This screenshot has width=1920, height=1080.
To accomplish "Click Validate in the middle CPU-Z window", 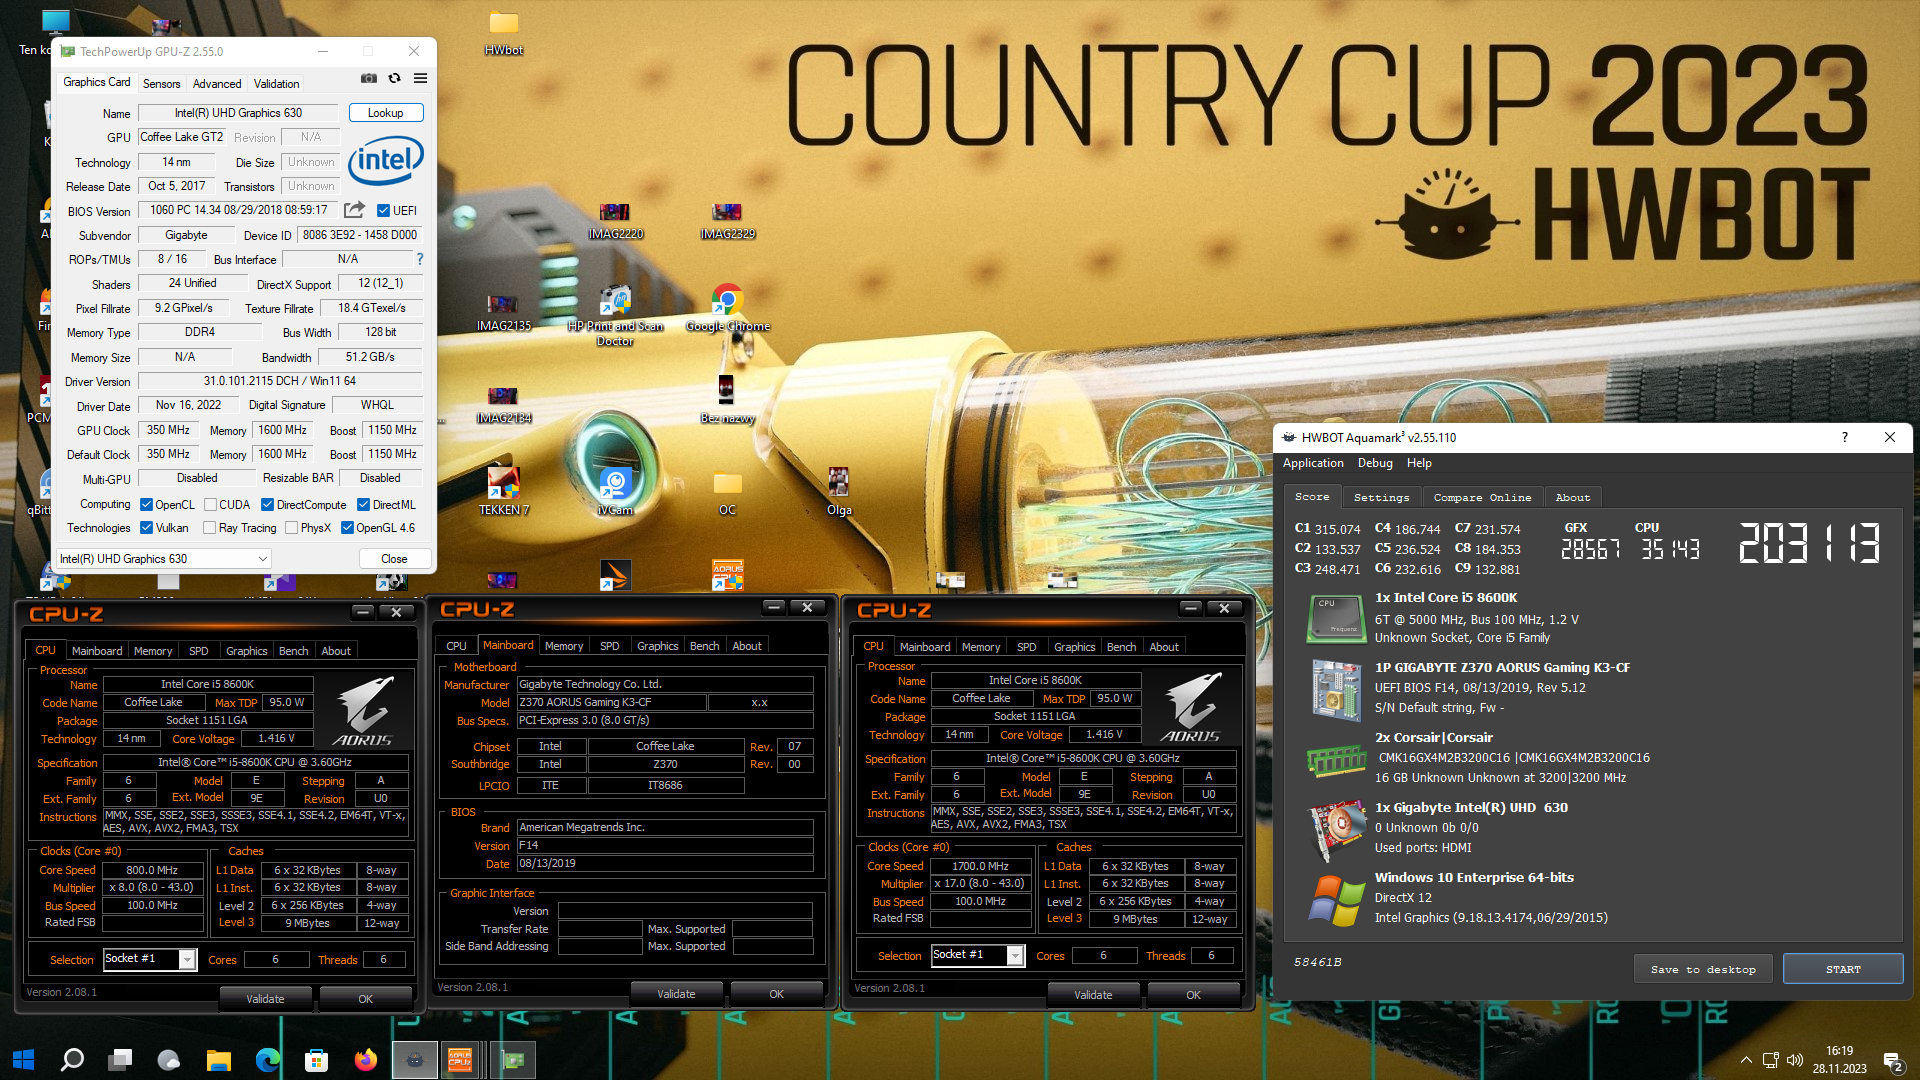I will click(676, 994).
